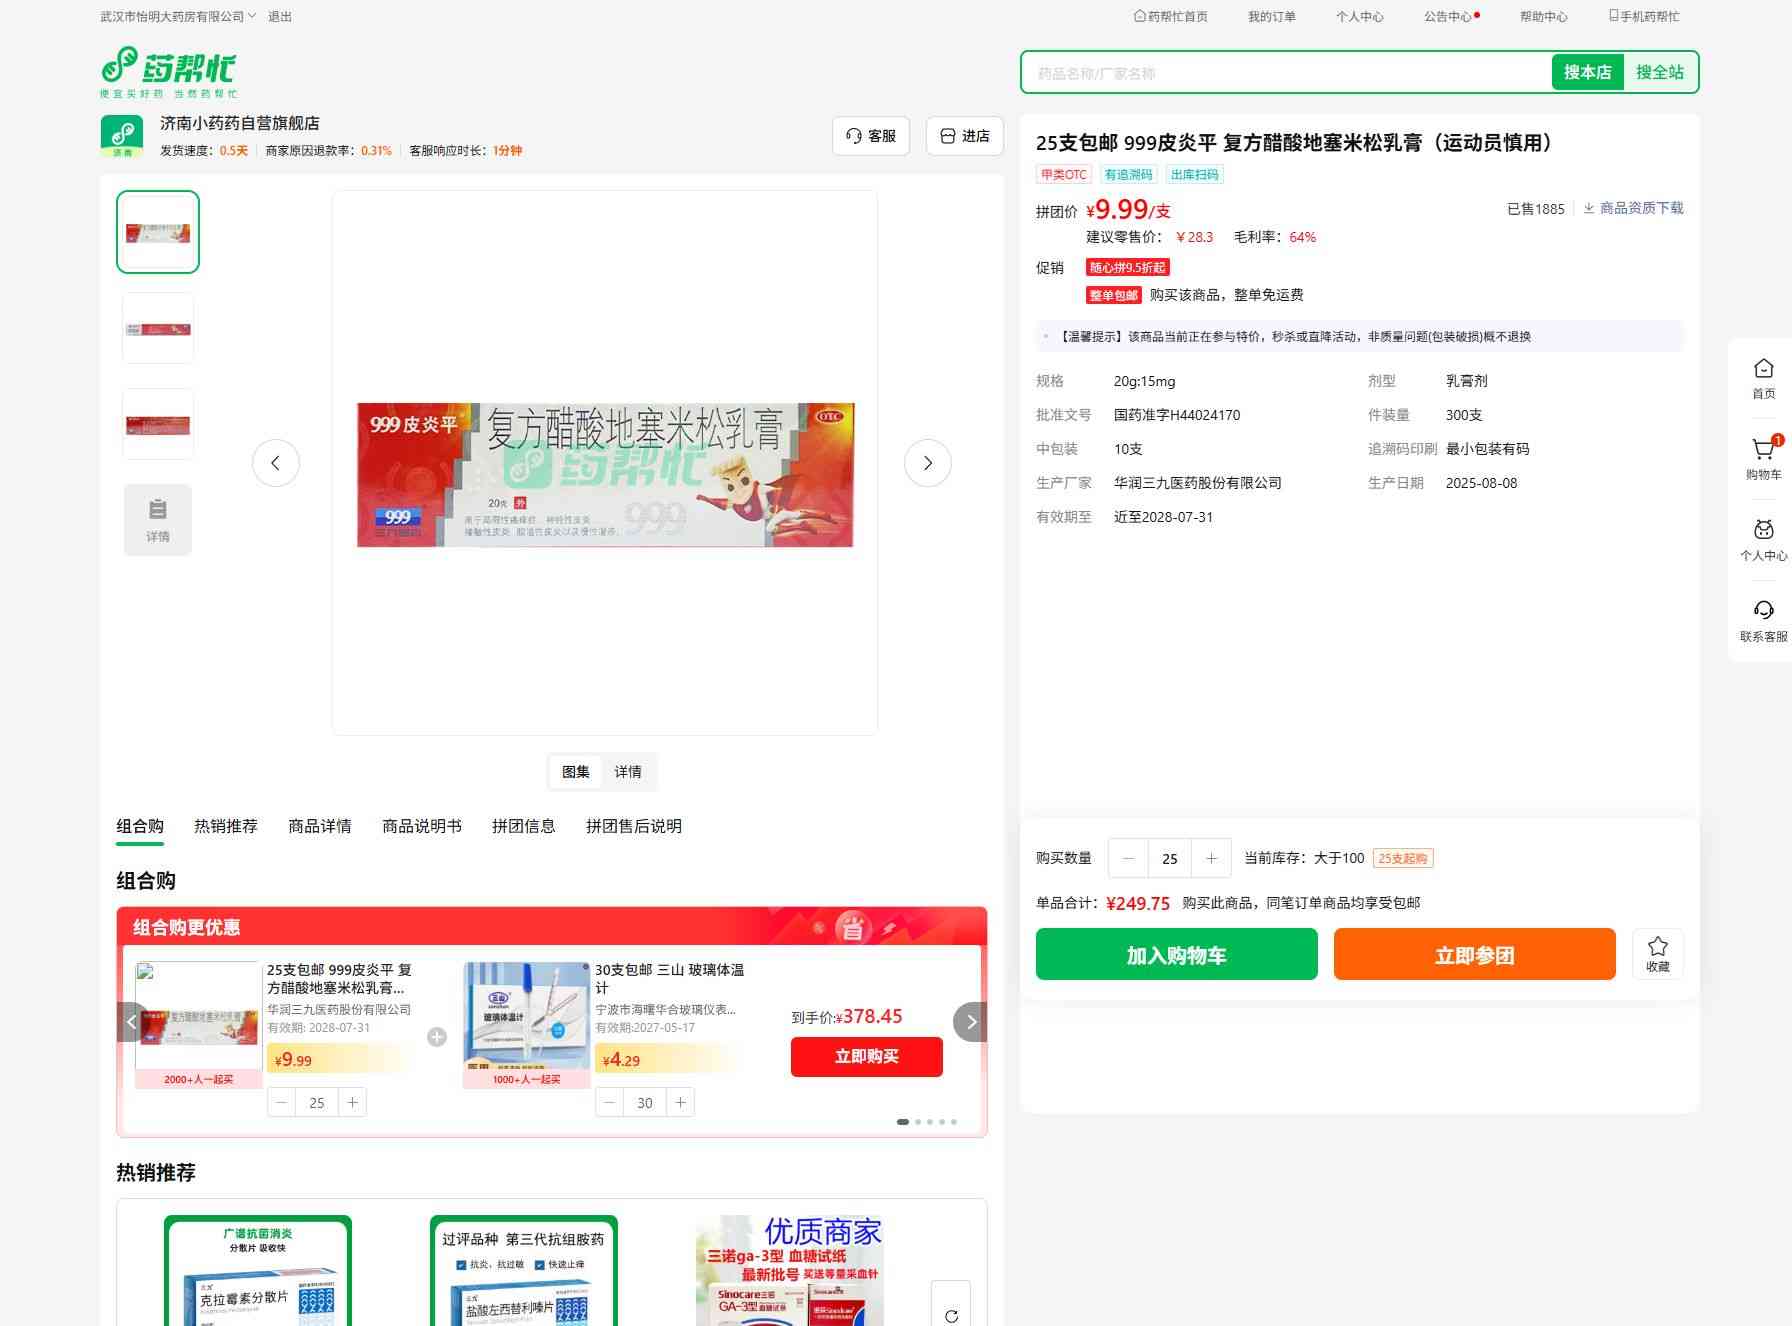Increase purchase quantity with the plus button
The image size is (1792, 1326).
coord(1211,858)
